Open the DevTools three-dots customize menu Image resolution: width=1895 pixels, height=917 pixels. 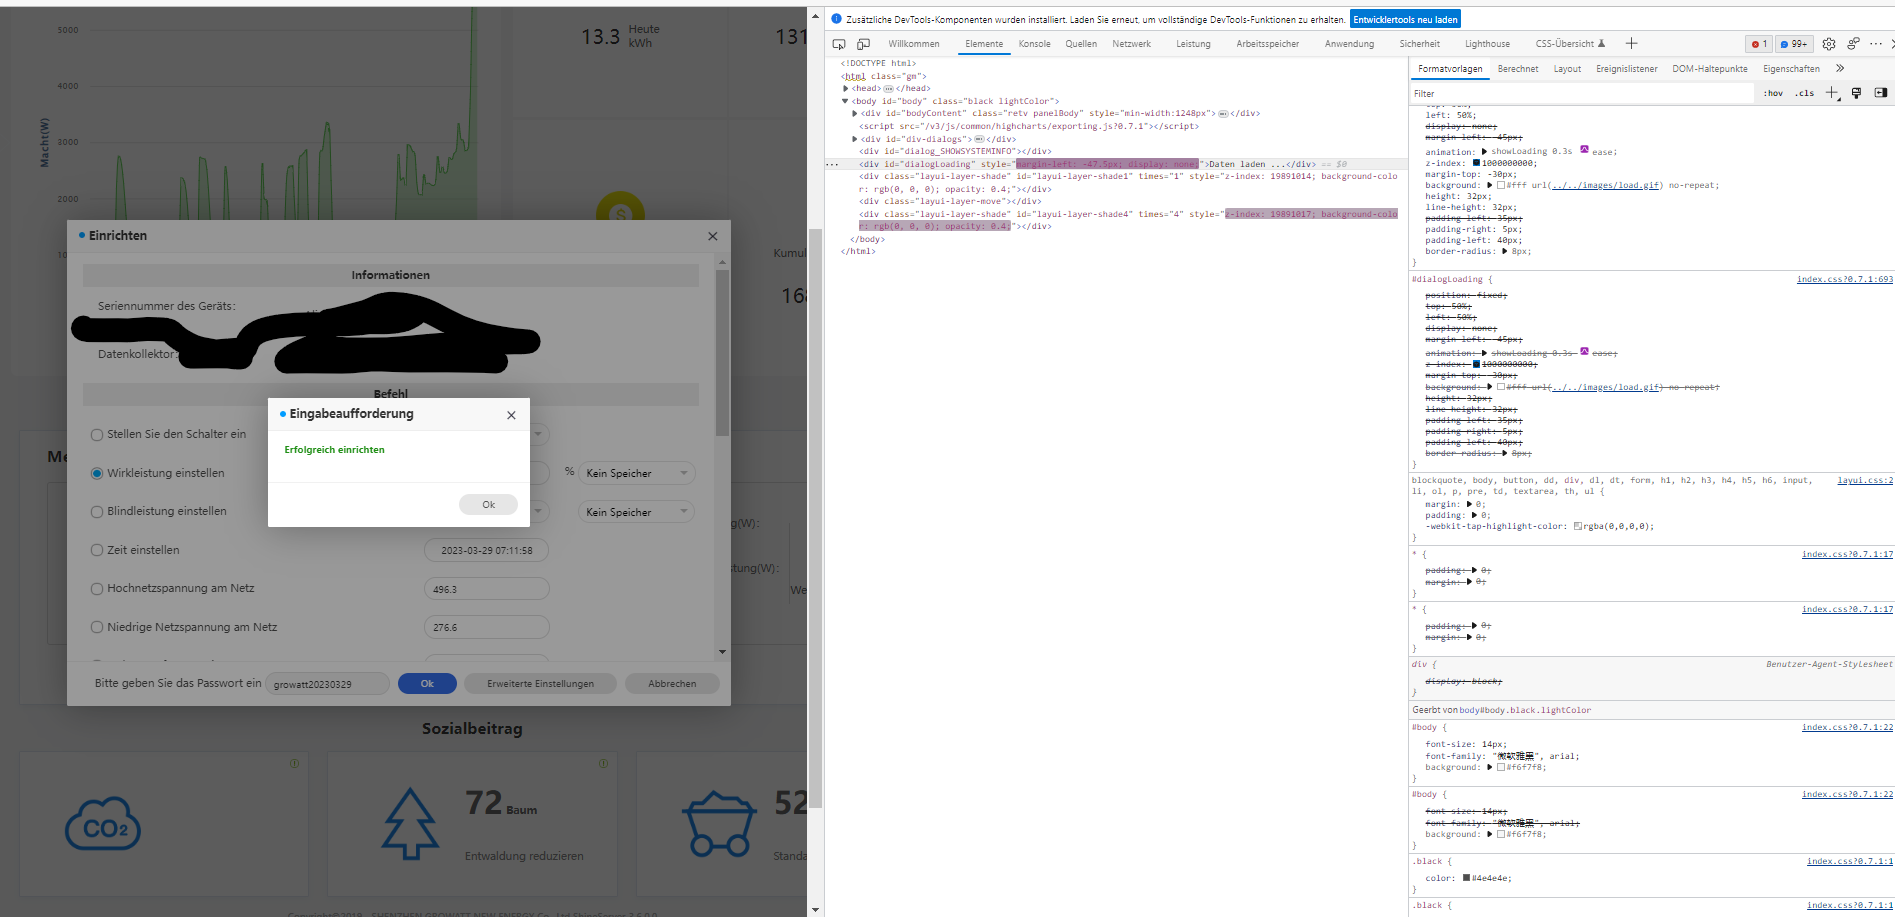pyautogui.click(x=1876, y=44)
